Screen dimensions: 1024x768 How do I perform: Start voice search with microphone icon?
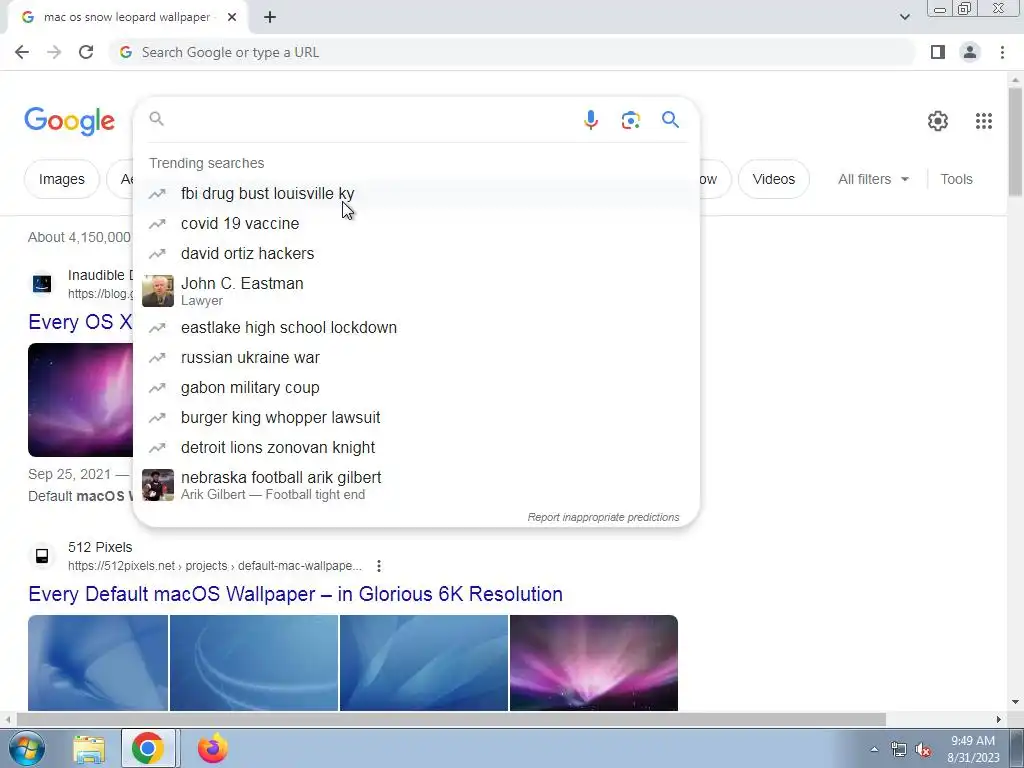[591, 120]
